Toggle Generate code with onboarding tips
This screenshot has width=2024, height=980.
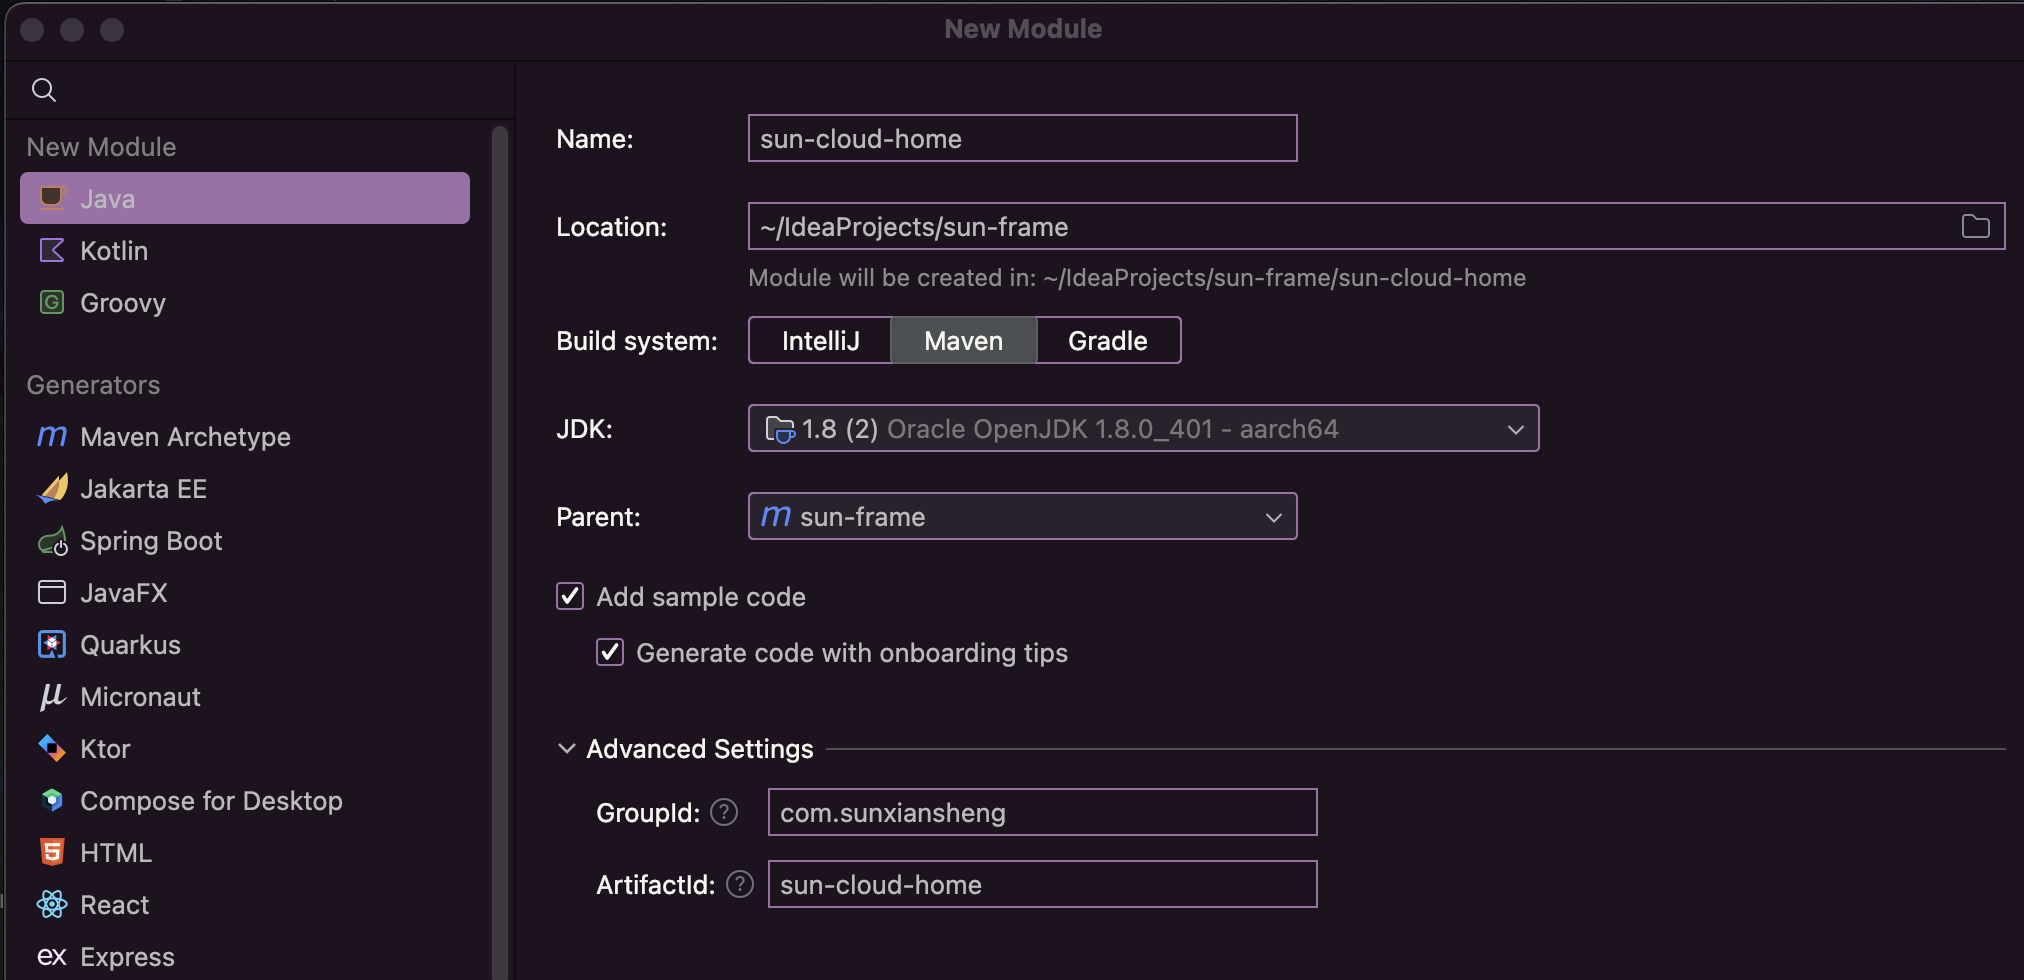pyautogui.click(x=610, y=652)
